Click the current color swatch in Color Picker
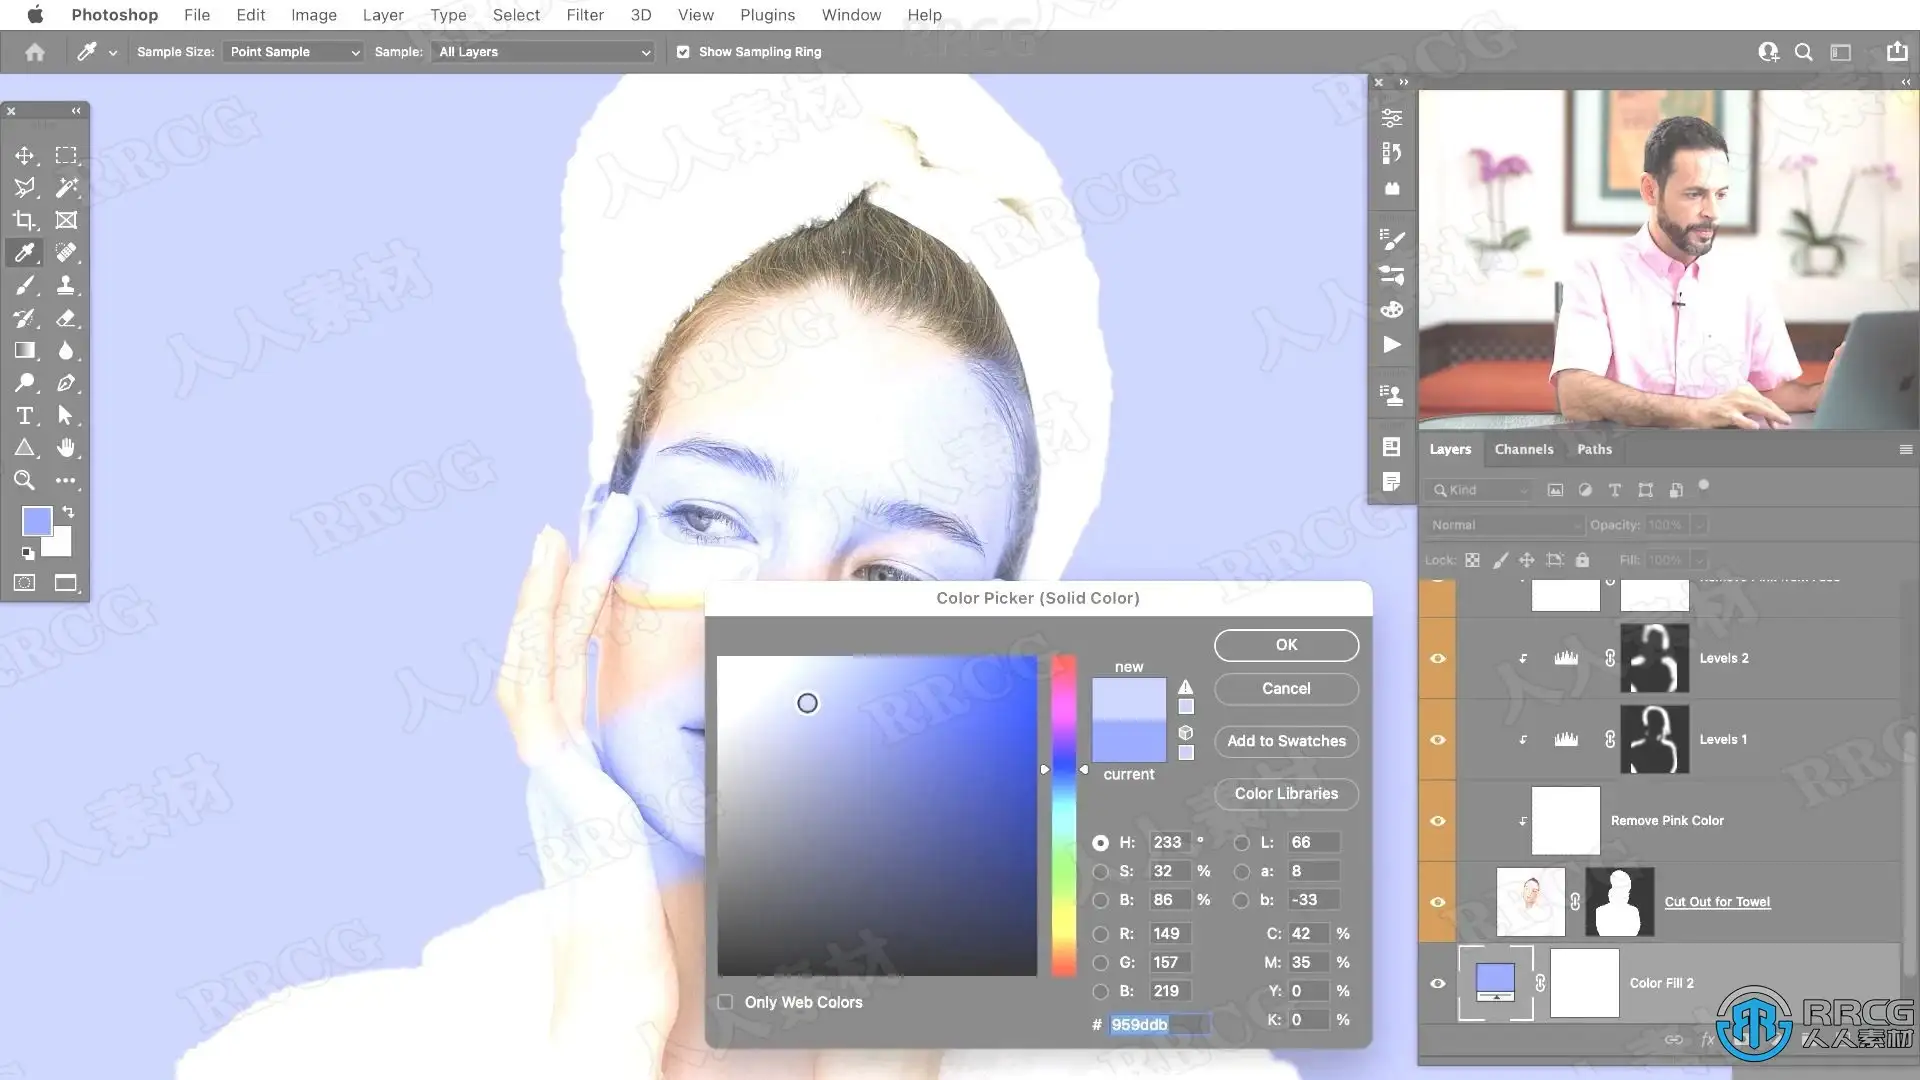 click(x=1129, y=742)
